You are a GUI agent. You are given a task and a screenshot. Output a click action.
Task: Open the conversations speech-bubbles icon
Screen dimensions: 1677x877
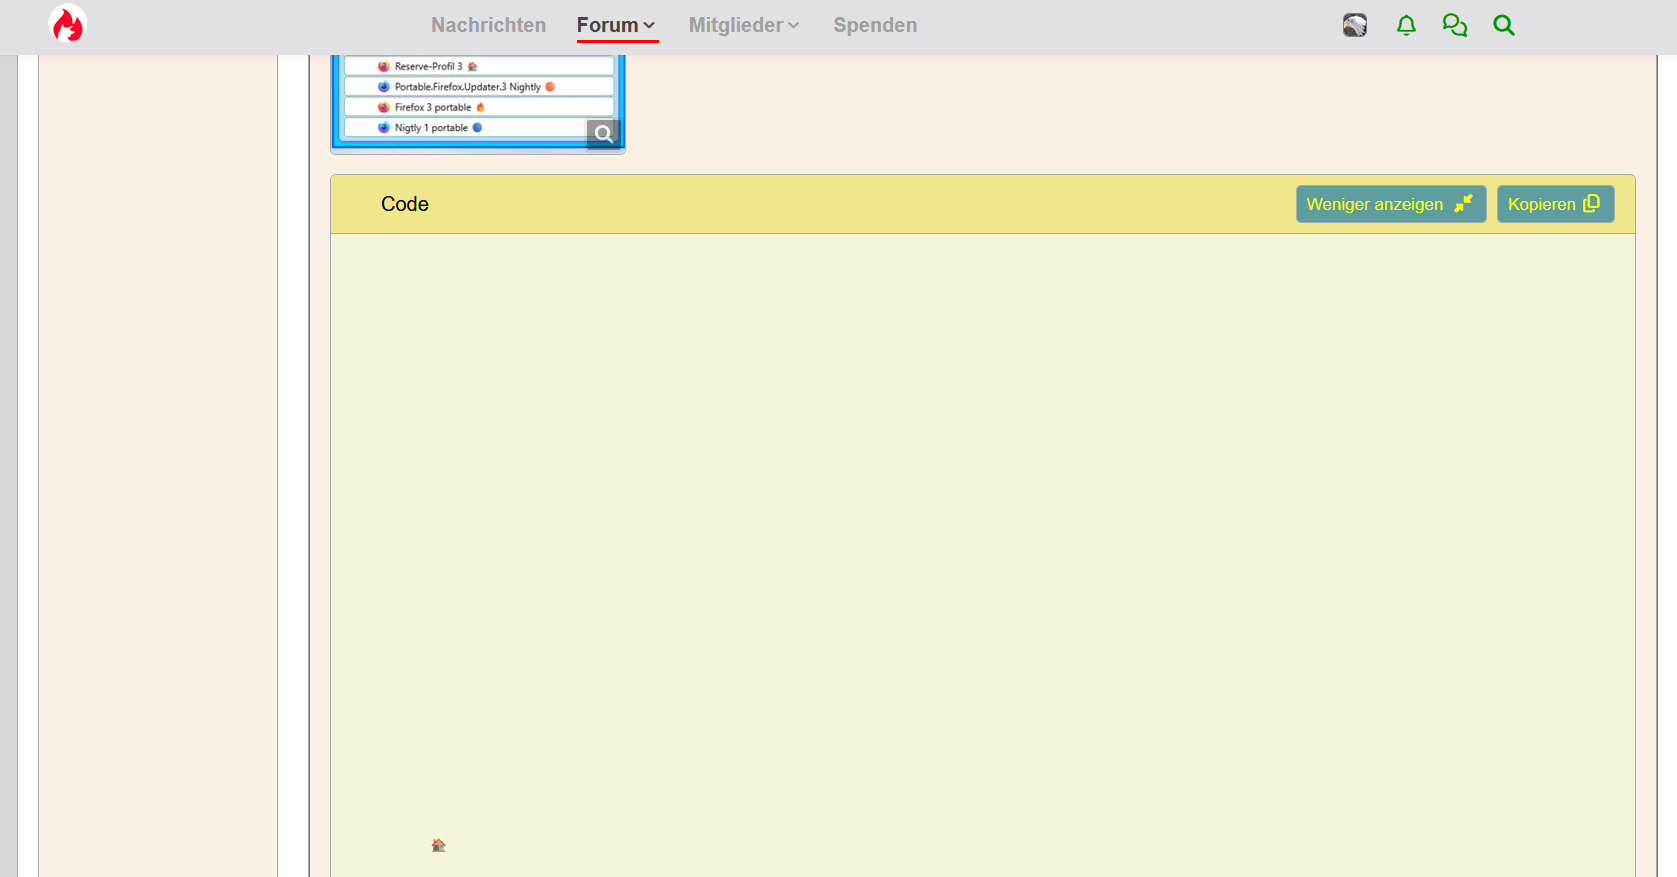click(x=1455, y=26)
